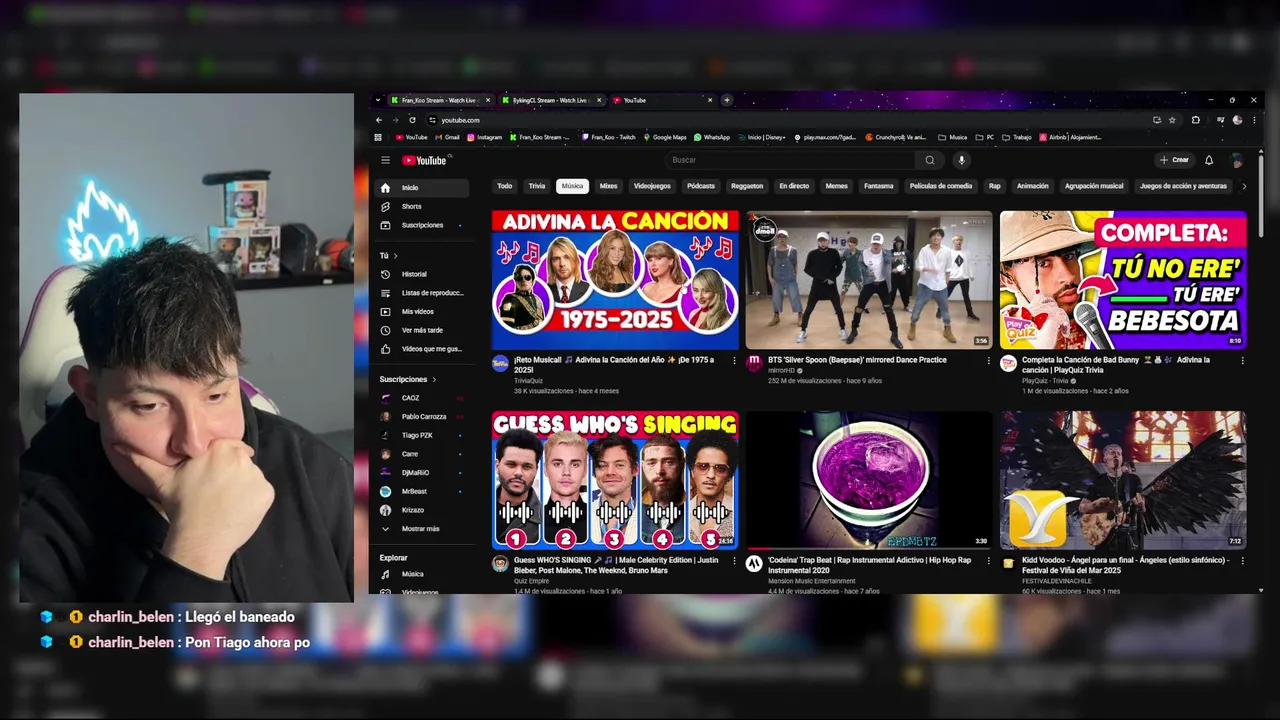Open Listas de reproducción in the sidebar
The width and height of the screenshot is (1280, 720).
click(423, 293)
